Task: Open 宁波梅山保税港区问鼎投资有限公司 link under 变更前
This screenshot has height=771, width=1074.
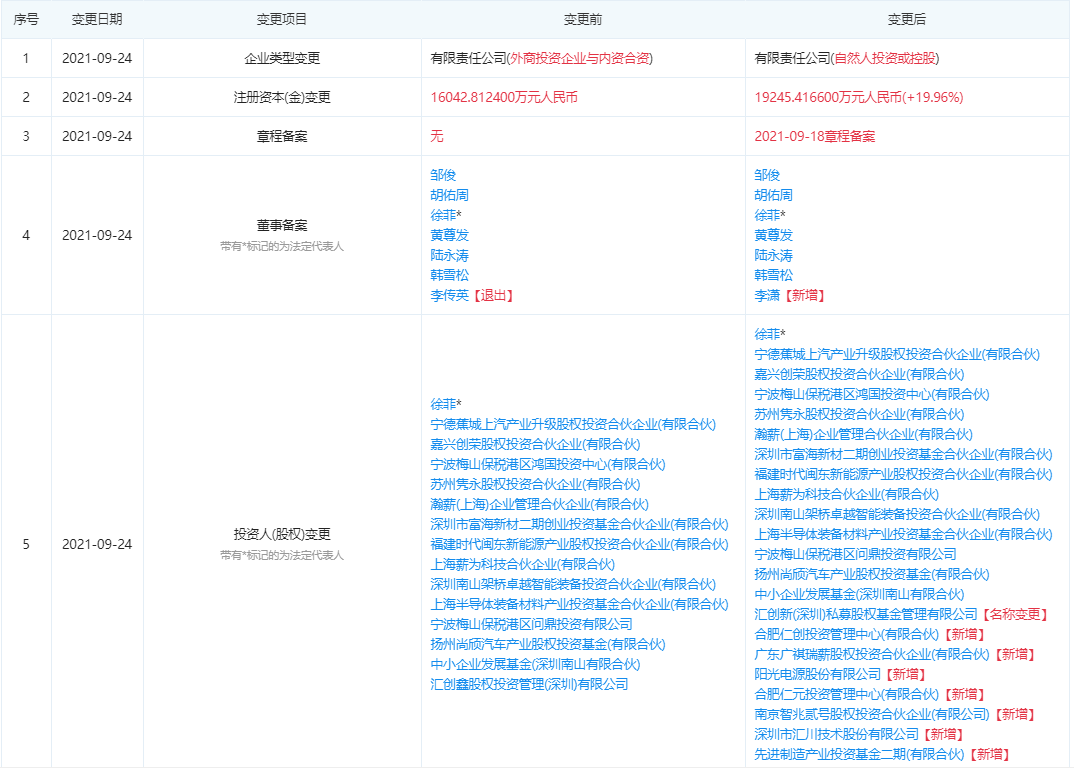Action: click(531, 624)
